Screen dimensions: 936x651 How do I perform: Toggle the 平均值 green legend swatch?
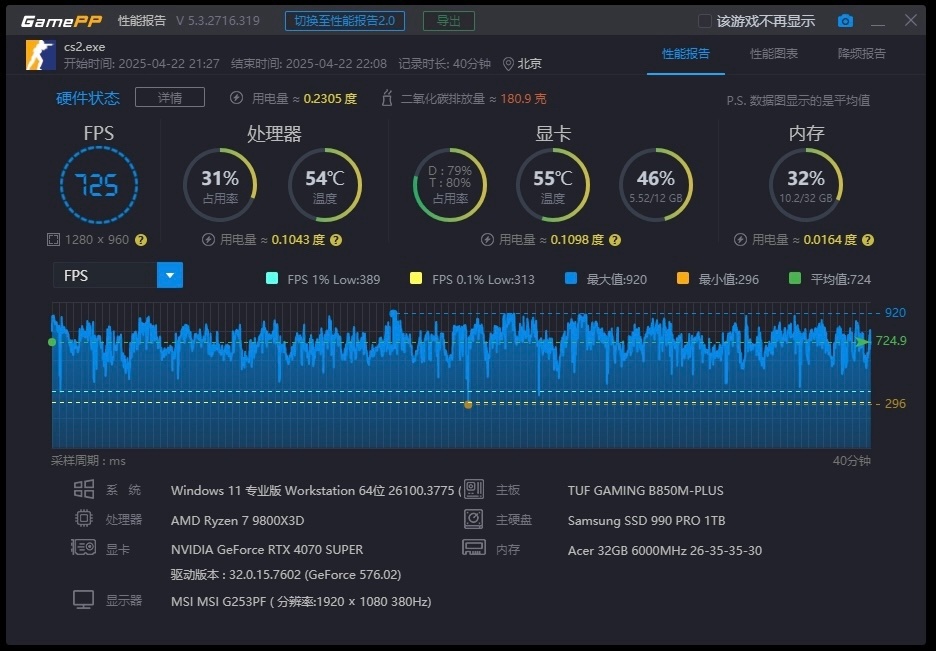(x=795, y=278)
